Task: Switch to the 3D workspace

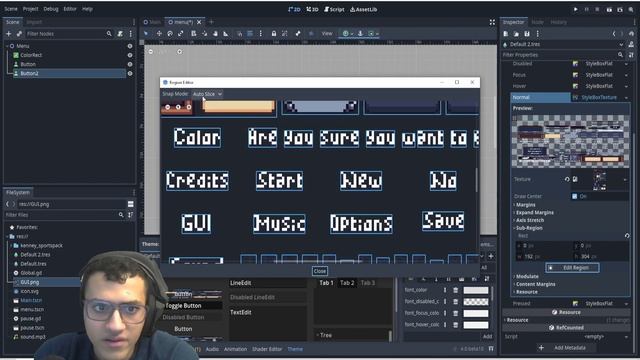Action: [x=312, y=9]
